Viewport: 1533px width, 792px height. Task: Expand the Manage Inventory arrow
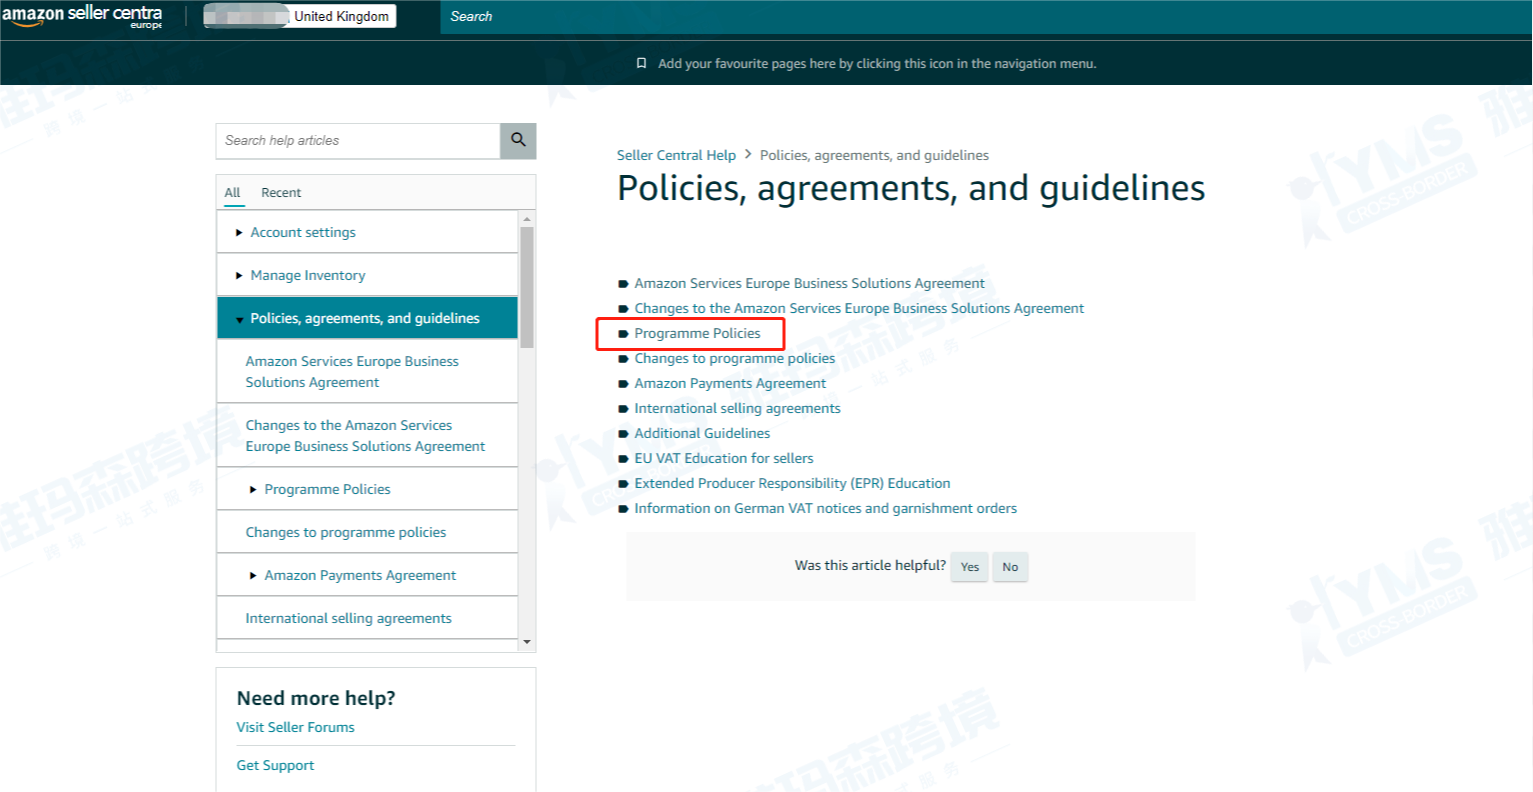click(239, 275)
